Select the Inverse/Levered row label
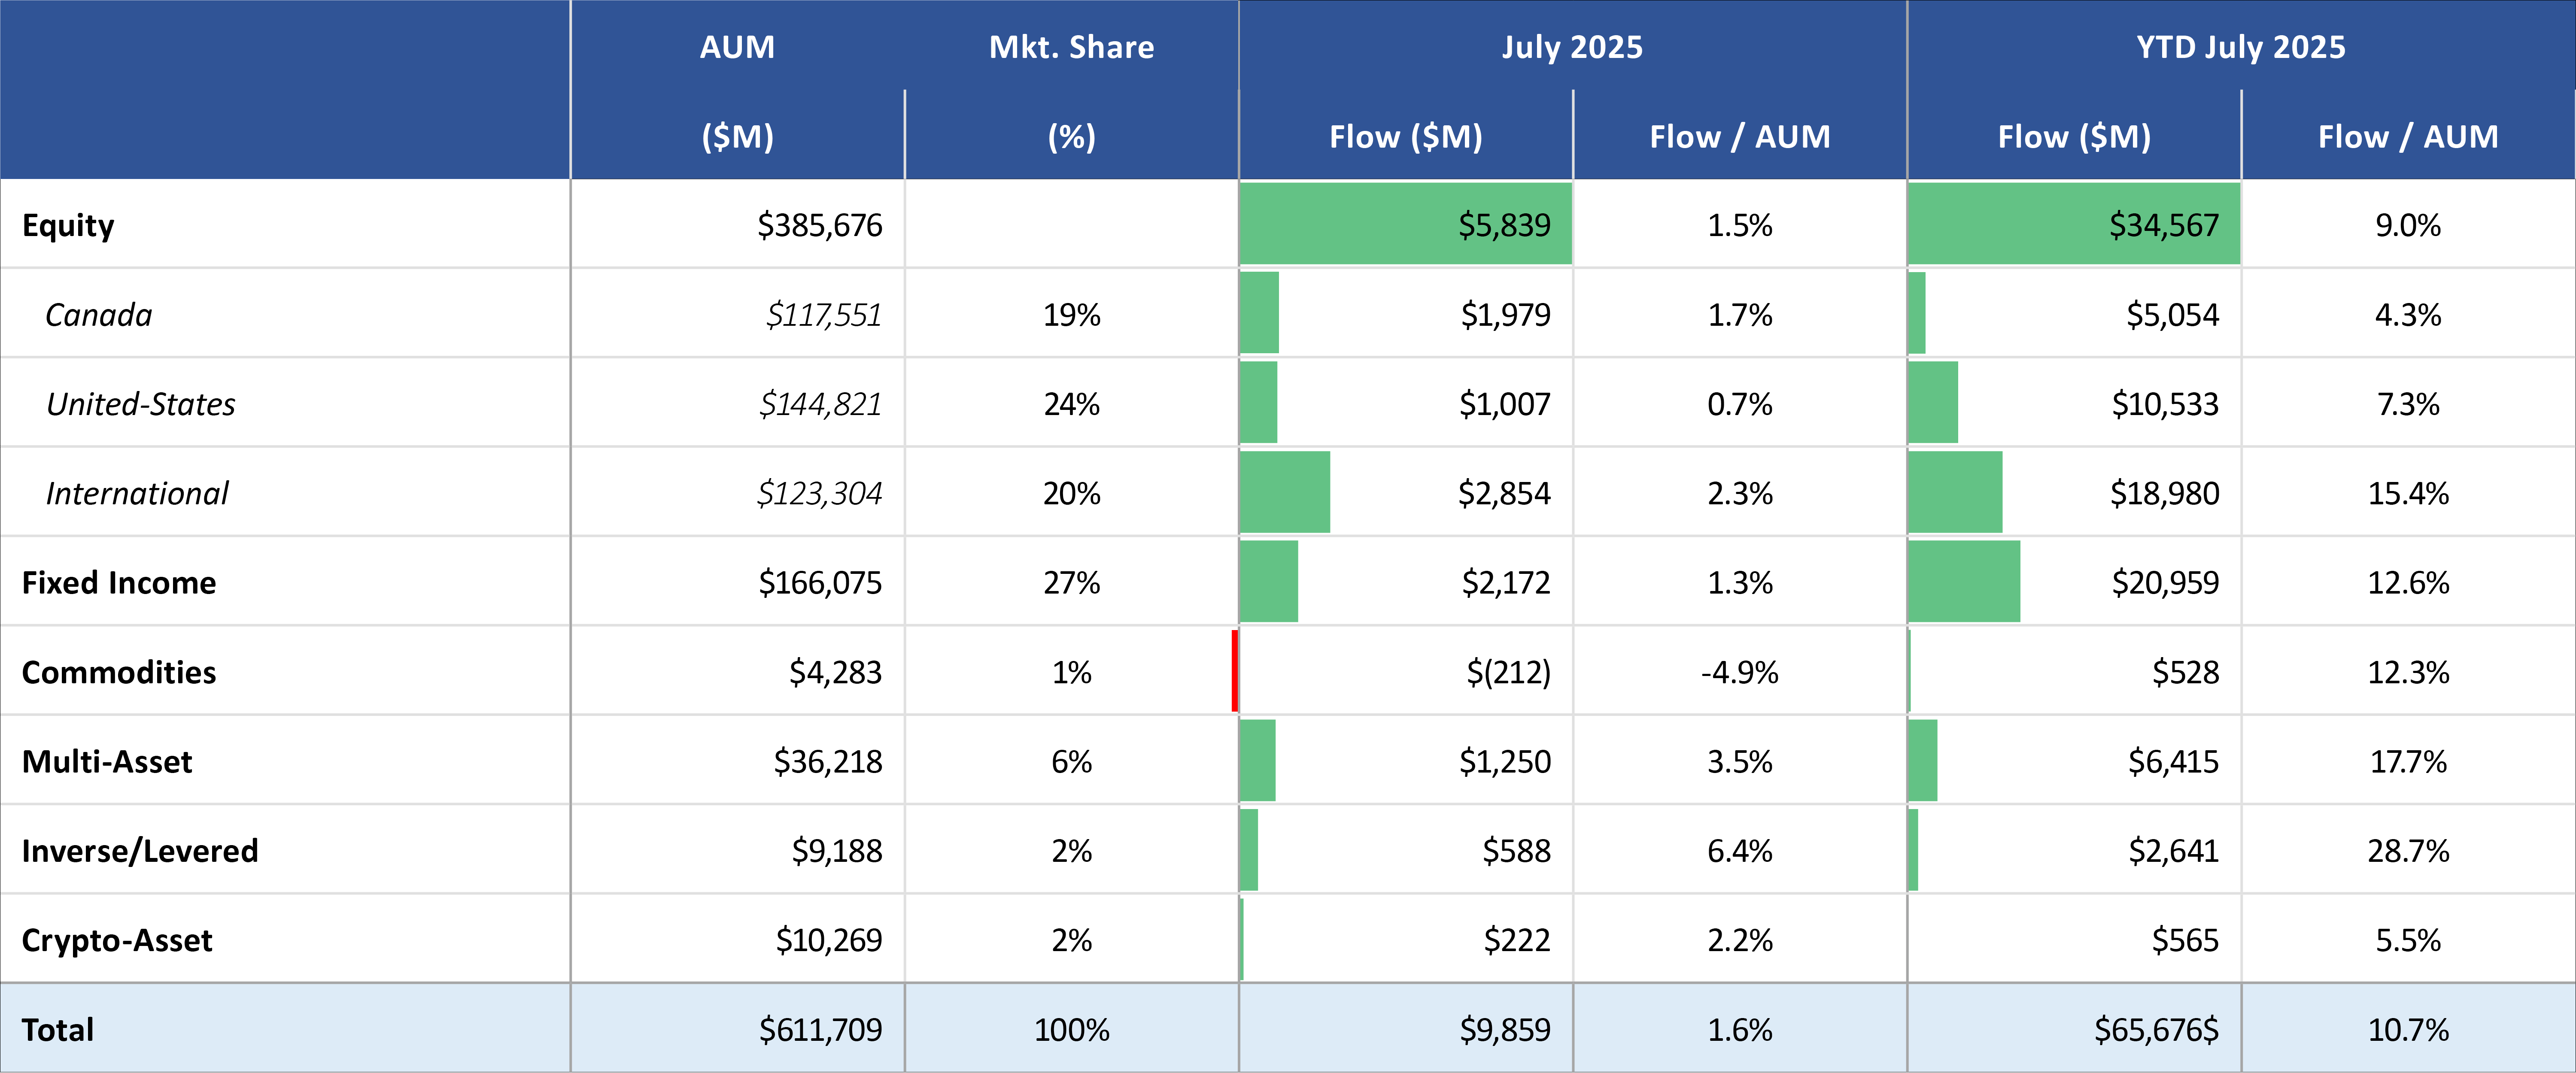Image resolution: width=2576 pixels, height=1073 pixels. click(x=139, y=851)
